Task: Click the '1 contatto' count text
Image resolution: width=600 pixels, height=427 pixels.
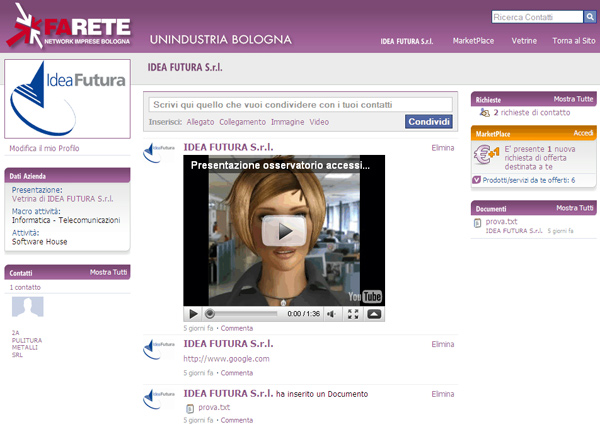Action: point(25,287)
